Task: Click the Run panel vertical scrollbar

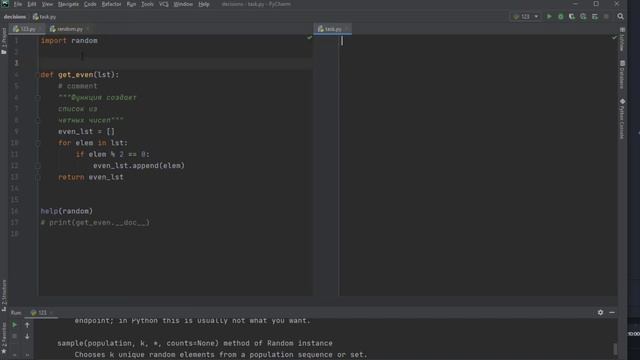Action: point(615,349)
